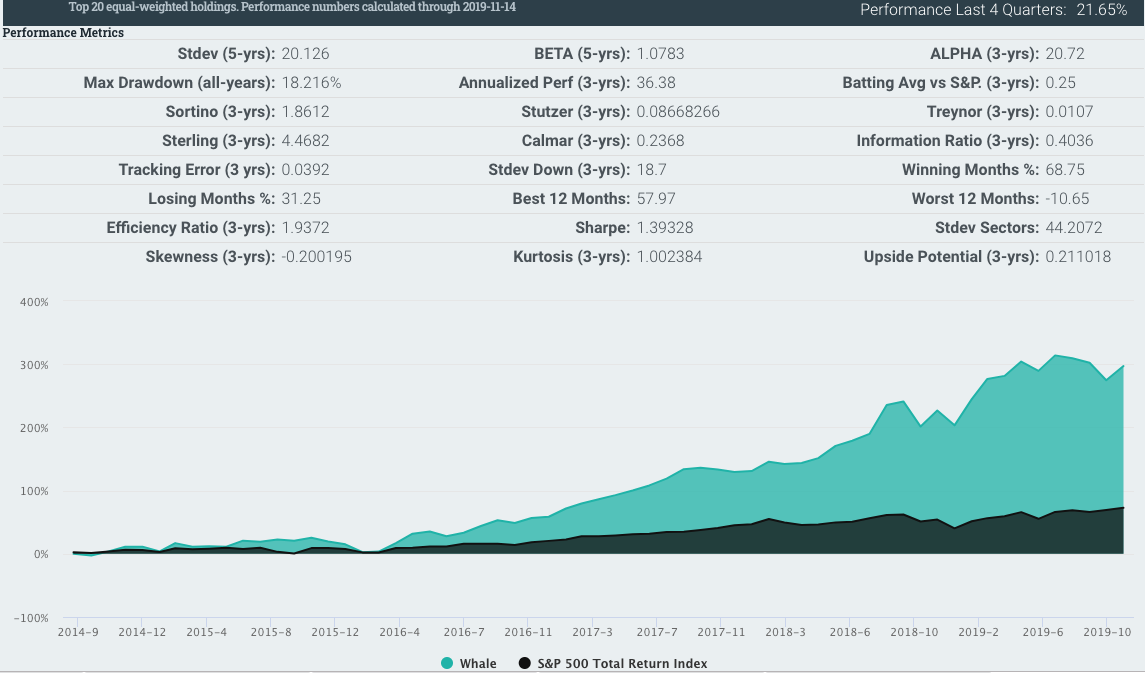Click the Sharpe metric label
The height and width of the screenshot is (673, 1145).
[x=602, y=228]
